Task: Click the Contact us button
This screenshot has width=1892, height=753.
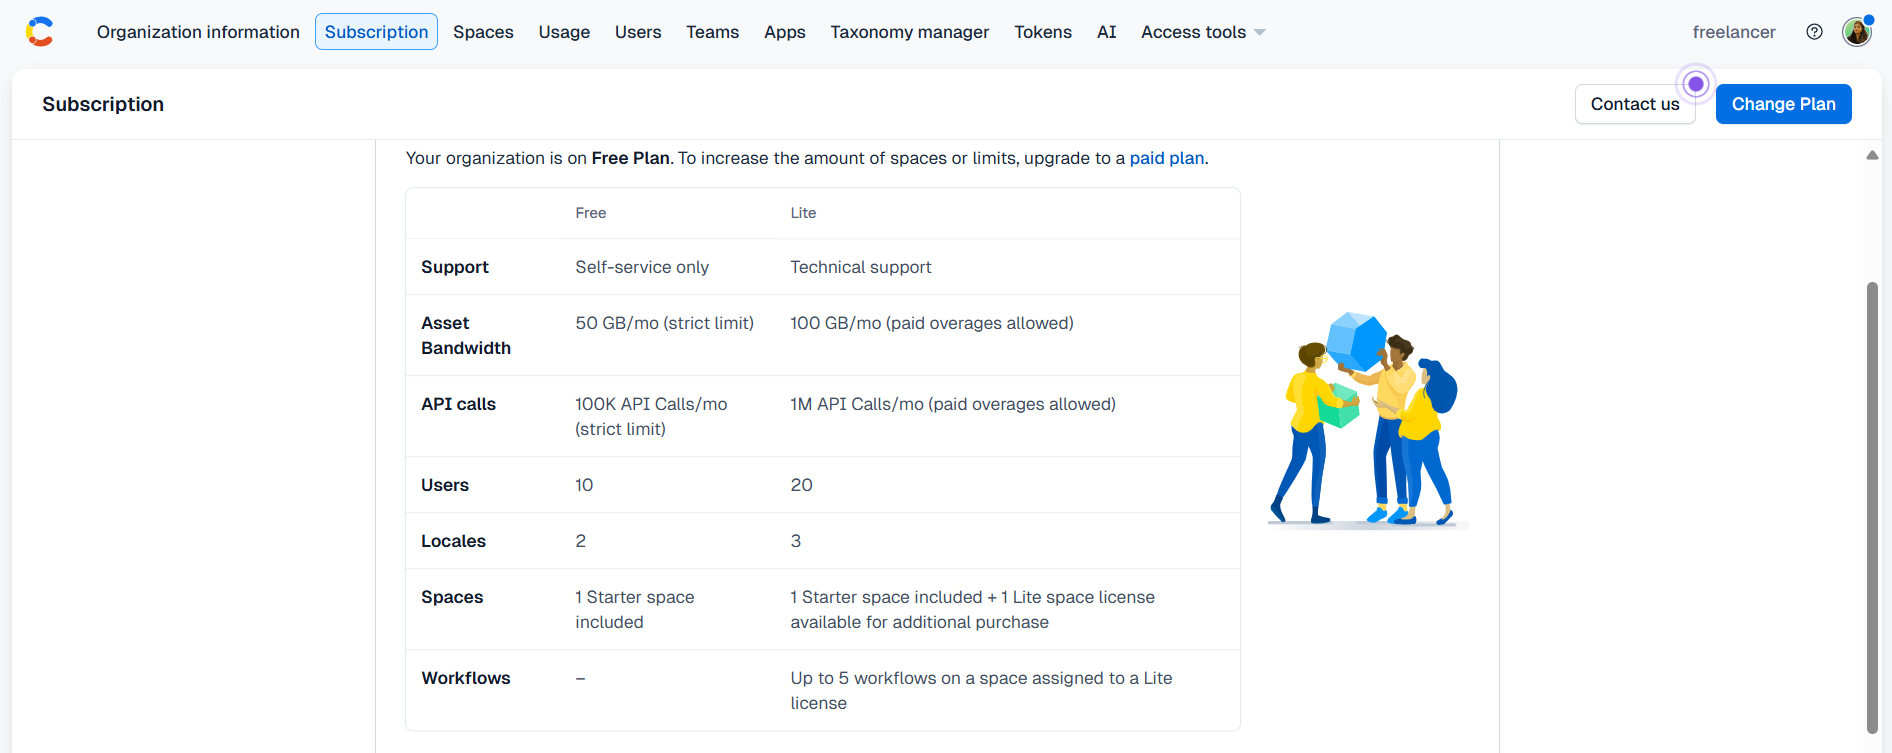Action: [1635, 104]
